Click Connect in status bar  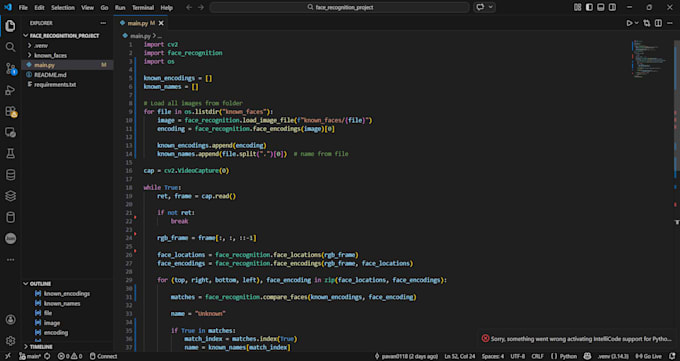point(103,356)
